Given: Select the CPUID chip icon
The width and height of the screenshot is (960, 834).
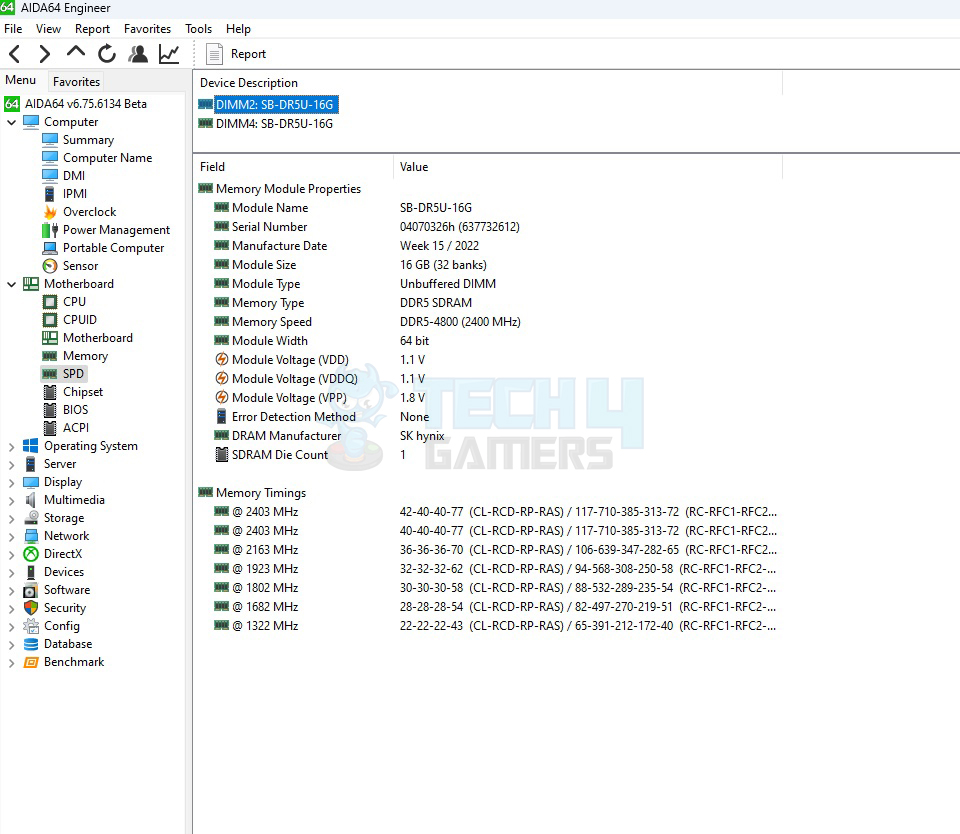Looking at the screenshot, I should (50, 320).
